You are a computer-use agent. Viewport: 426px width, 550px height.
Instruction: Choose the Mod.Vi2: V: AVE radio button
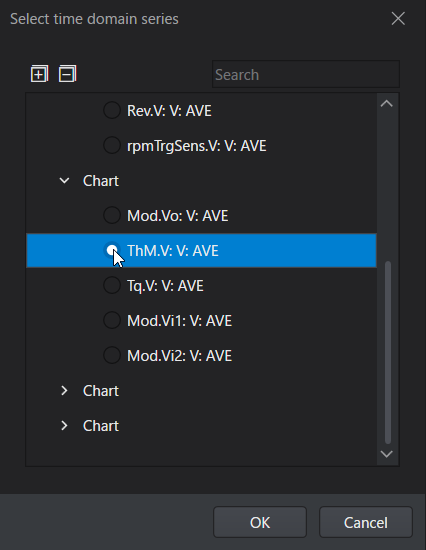pyautogui.click(x=112, y=355)
